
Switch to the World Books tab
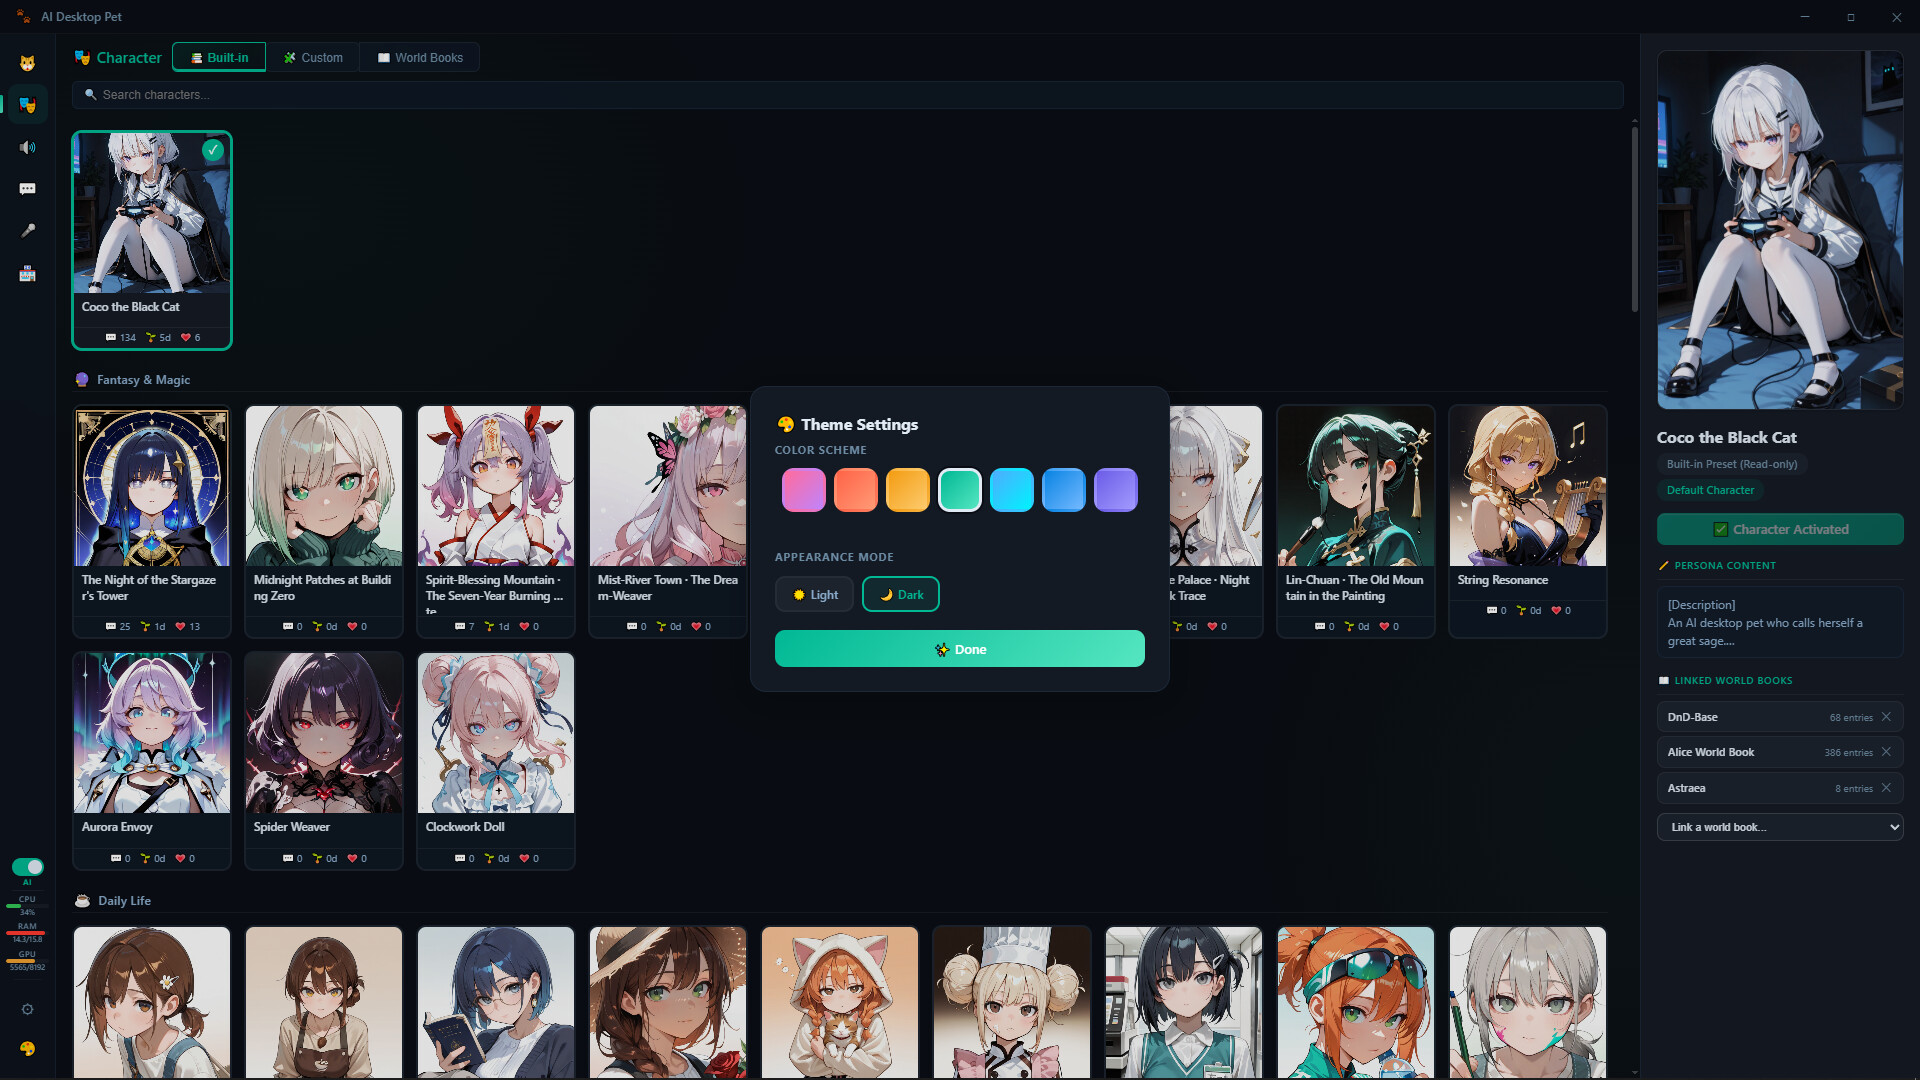(419, 57)
